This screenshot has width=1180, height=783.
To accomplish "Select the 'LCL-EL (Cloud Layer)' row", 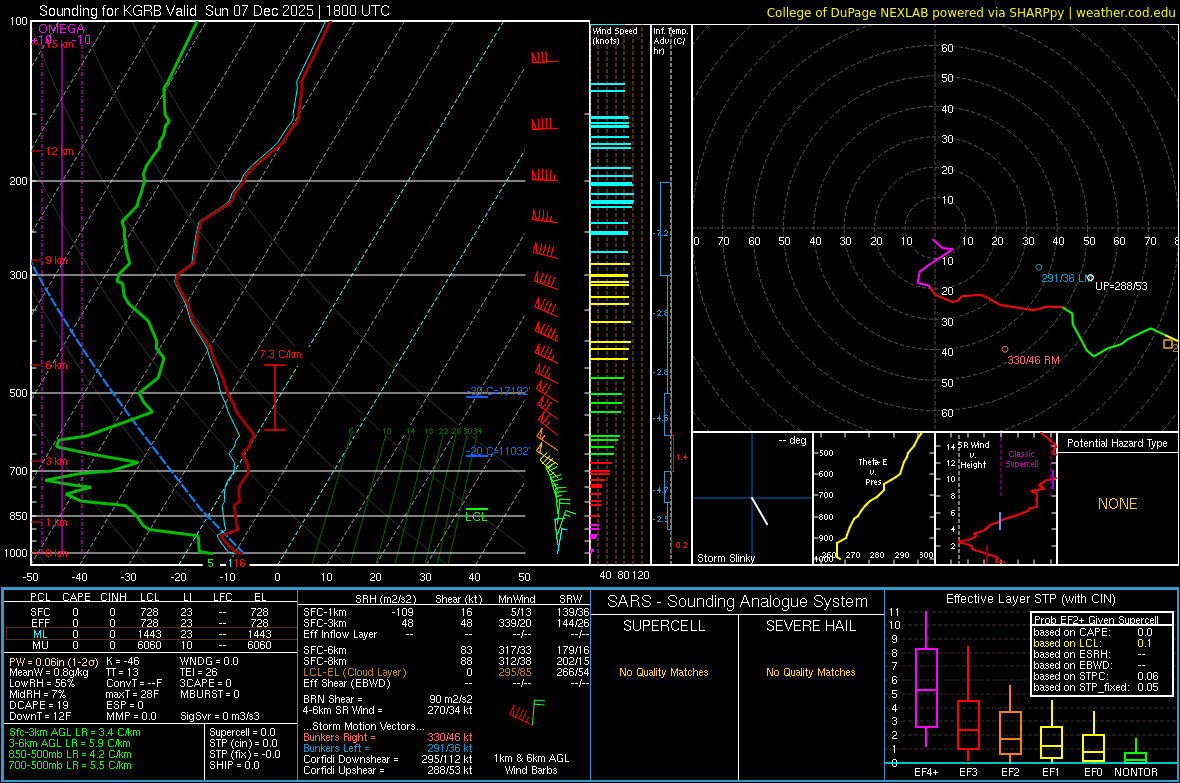I will coord(446,672).
